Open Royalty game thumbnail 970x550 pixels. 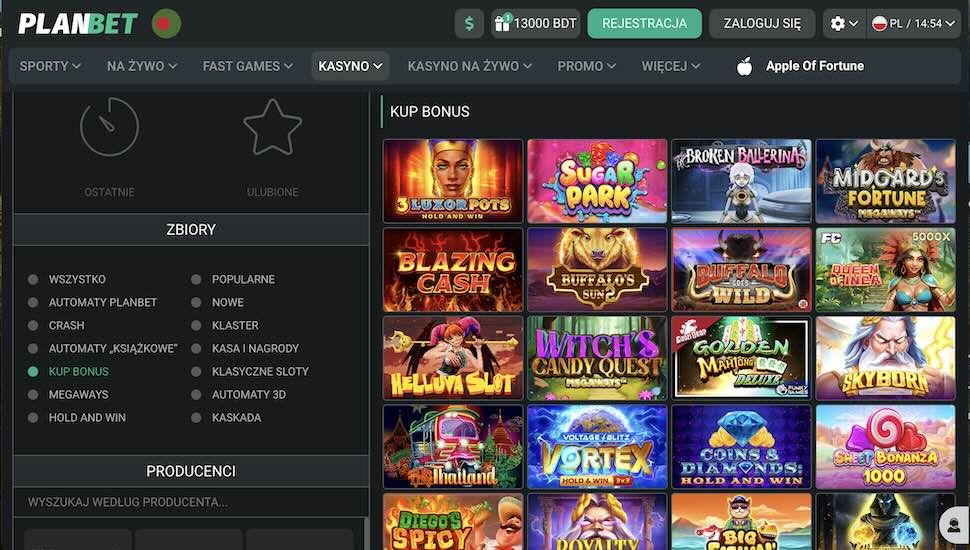pyautogui.click(x=597, y=522)
